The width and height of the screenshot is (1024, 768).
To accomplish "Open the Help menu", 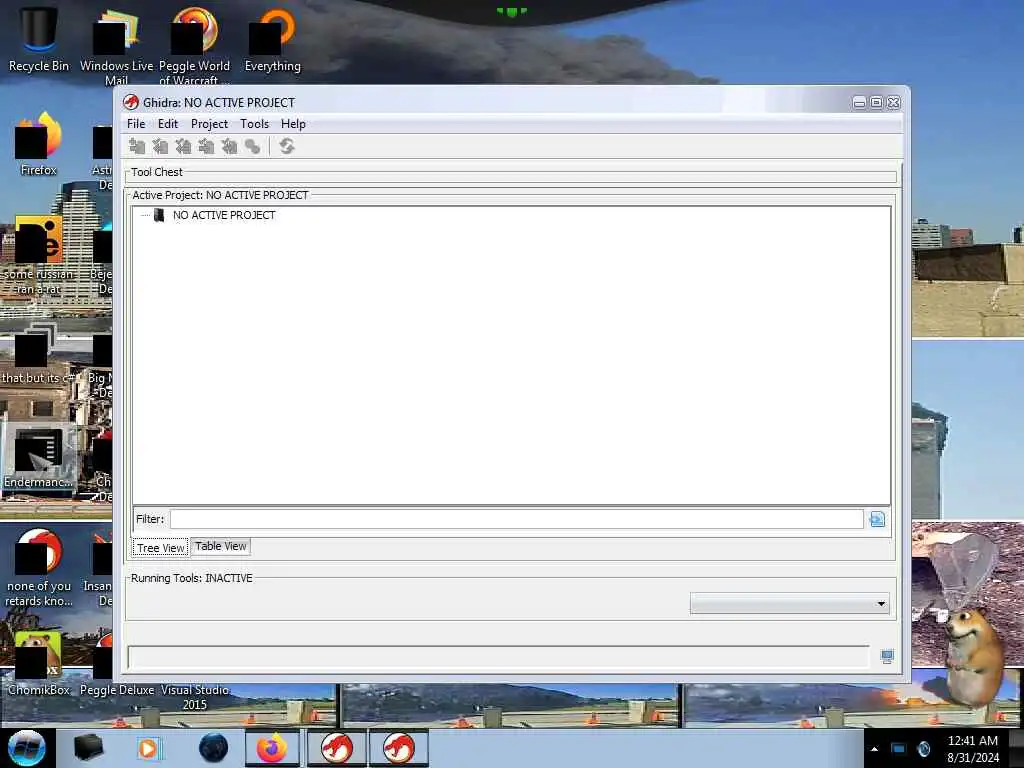I will [293, 124].
